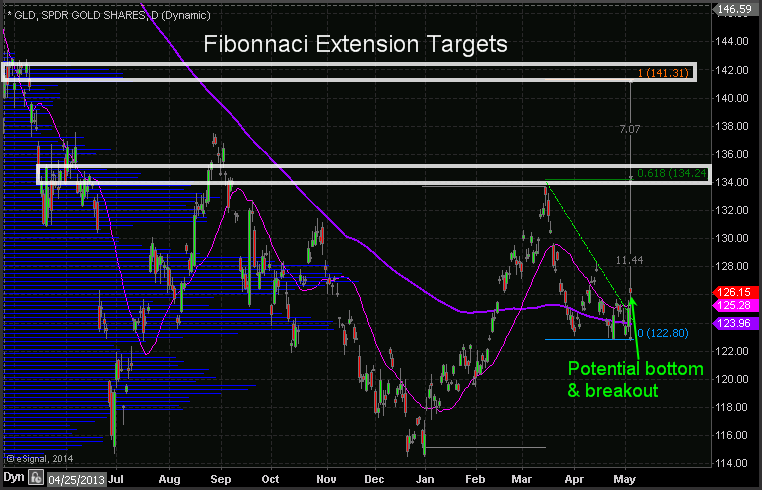Click the Potential bottom & breakout text annotation
The height and width of the screenshot is (490, 762).
tap(636, 380)
